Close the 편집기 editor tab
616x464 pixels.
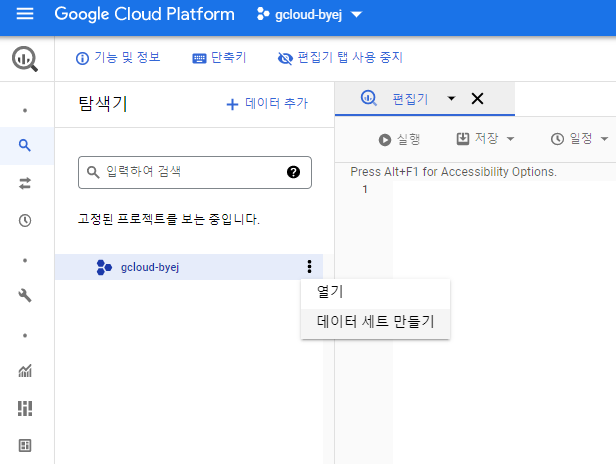point(477,98)
